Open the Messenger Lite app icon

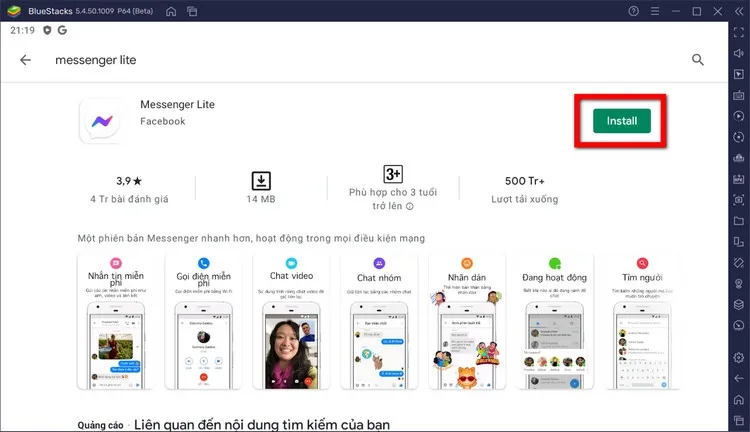pos(102,121)
